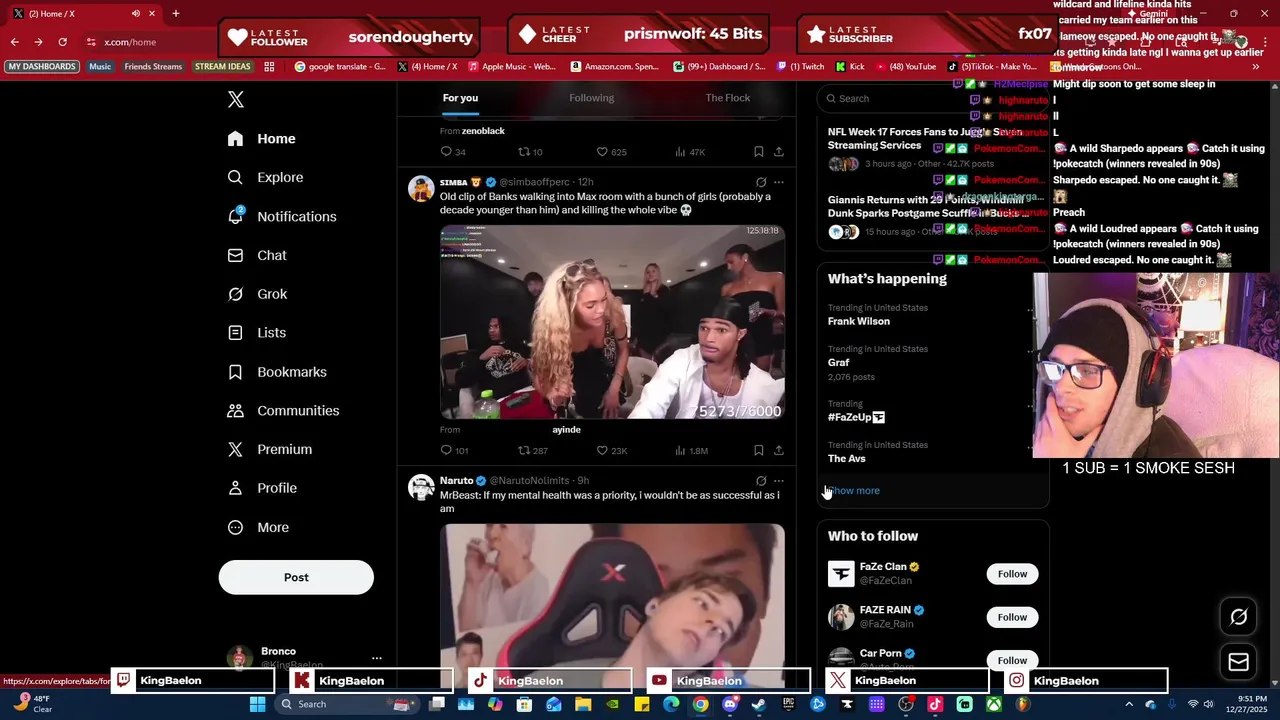The width and height of the screenshot is (1280, 720).
Task: Switch to The Flock tab
Action: pos(728,98)
